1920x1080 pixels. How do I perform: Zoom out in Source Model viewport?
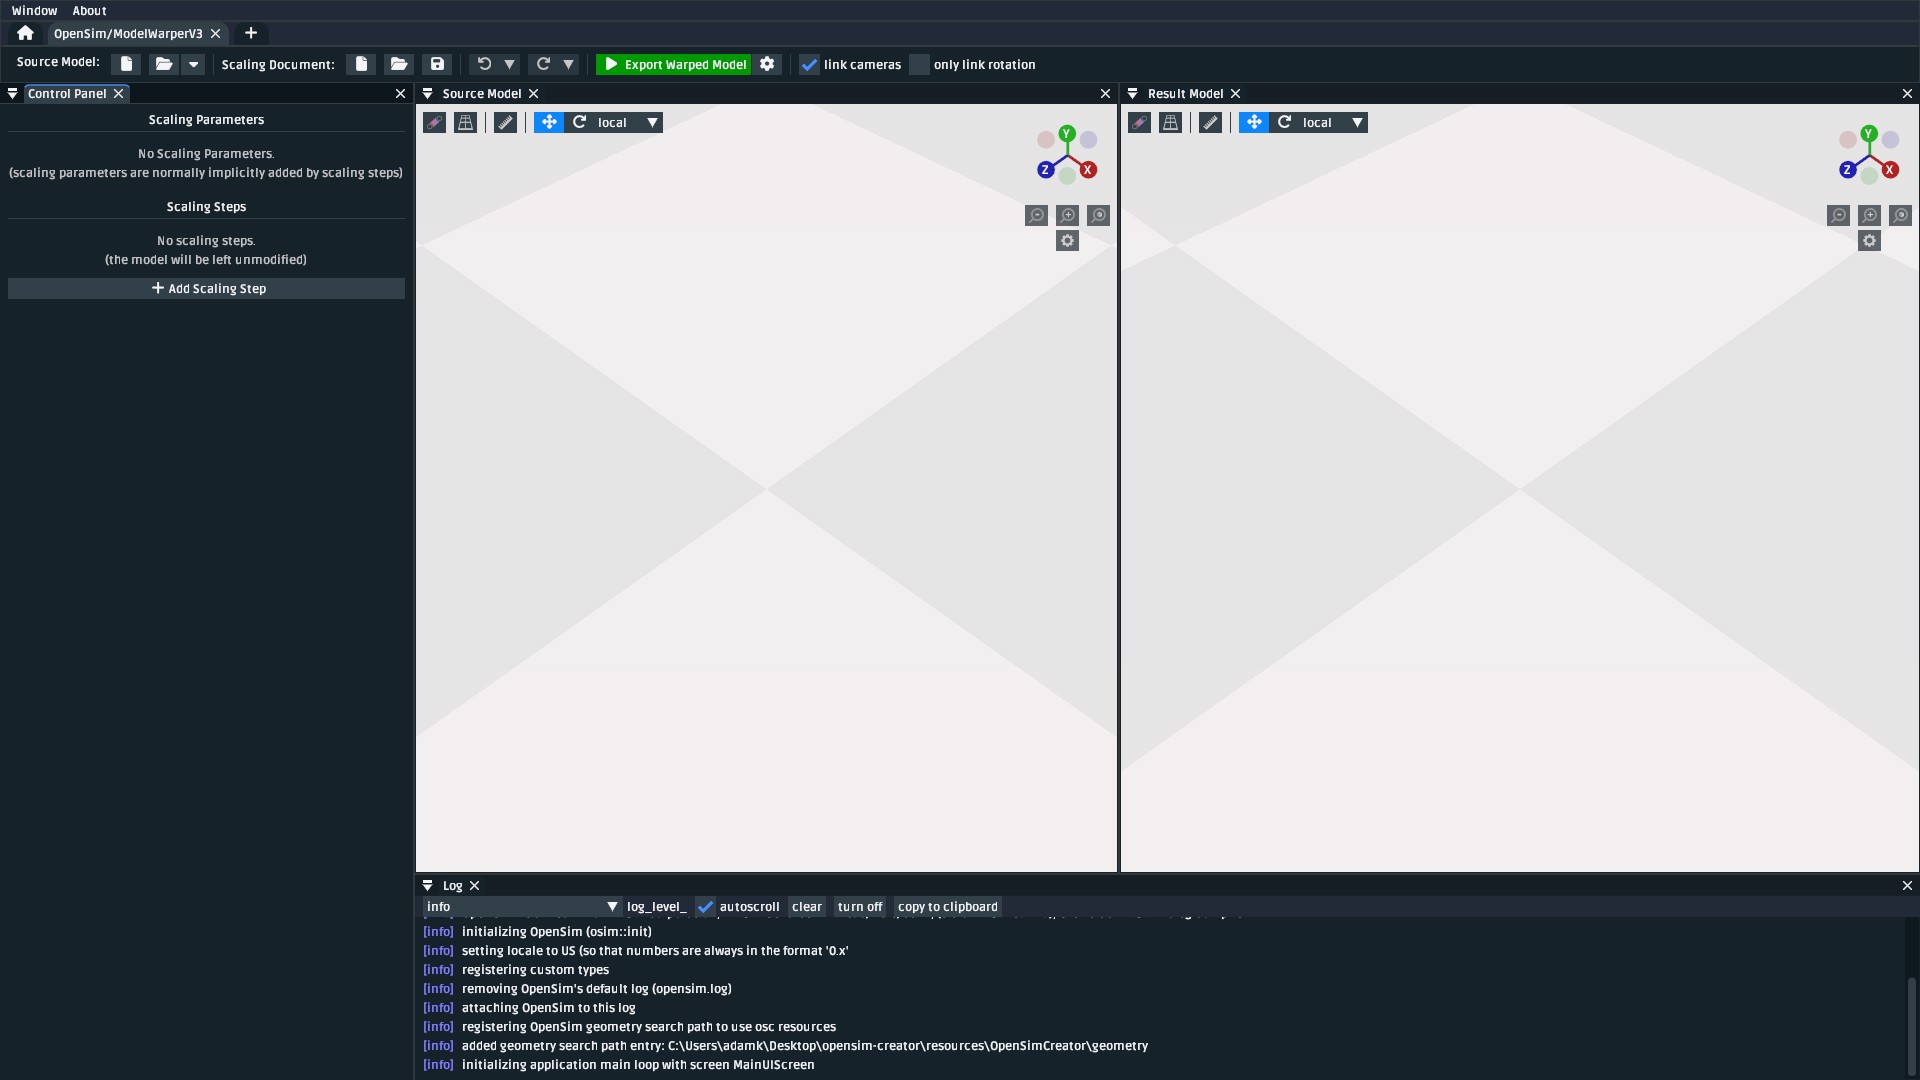click(x=1037, y=215)
